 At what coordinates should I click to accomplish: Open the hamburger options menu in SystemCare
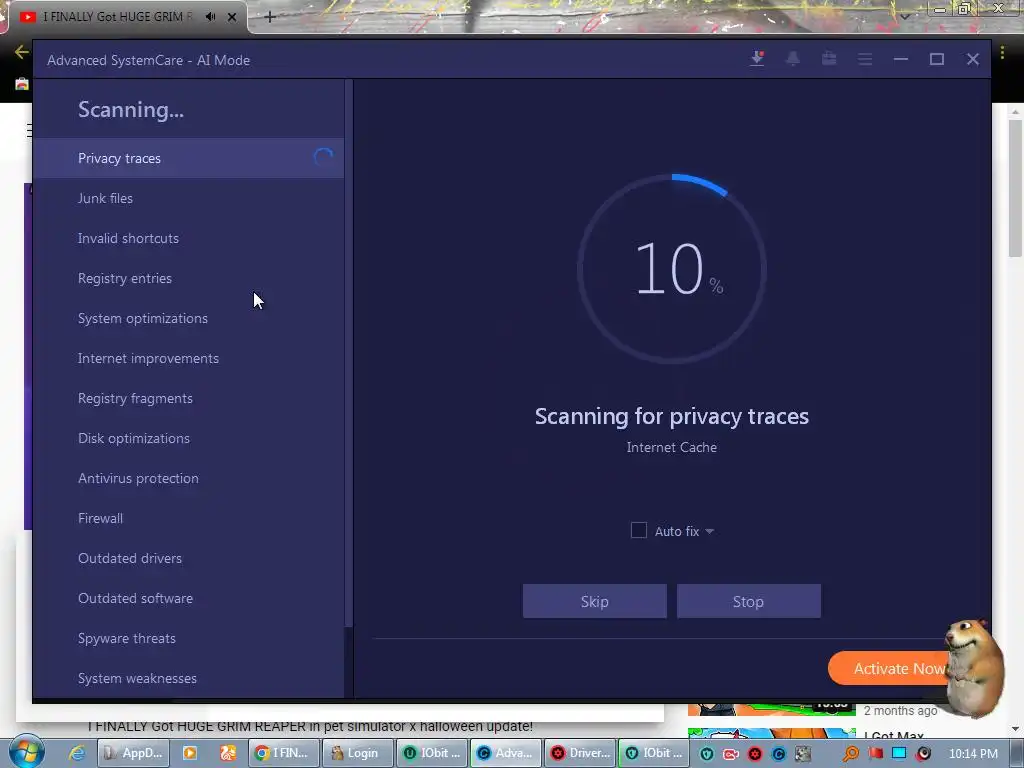point(865,59)
